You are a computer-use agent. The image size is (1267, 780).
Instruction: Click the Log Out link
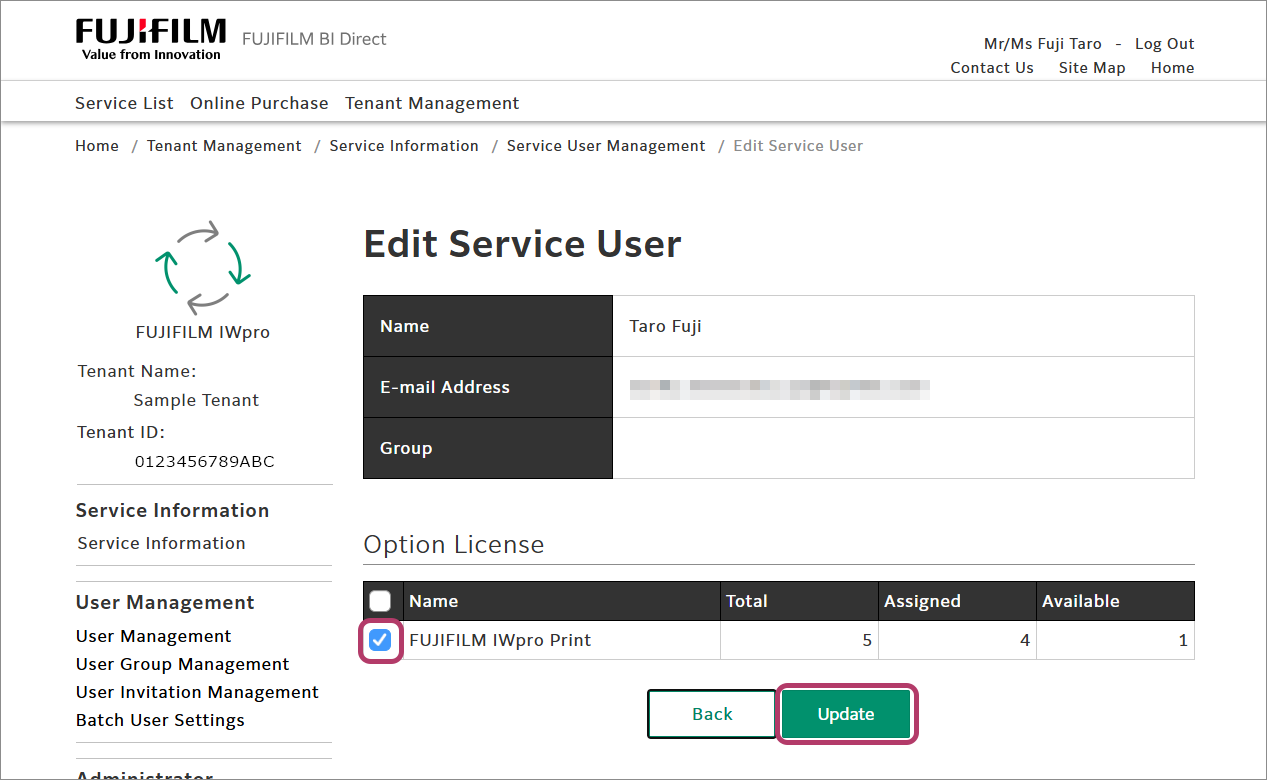(1164, 44)
